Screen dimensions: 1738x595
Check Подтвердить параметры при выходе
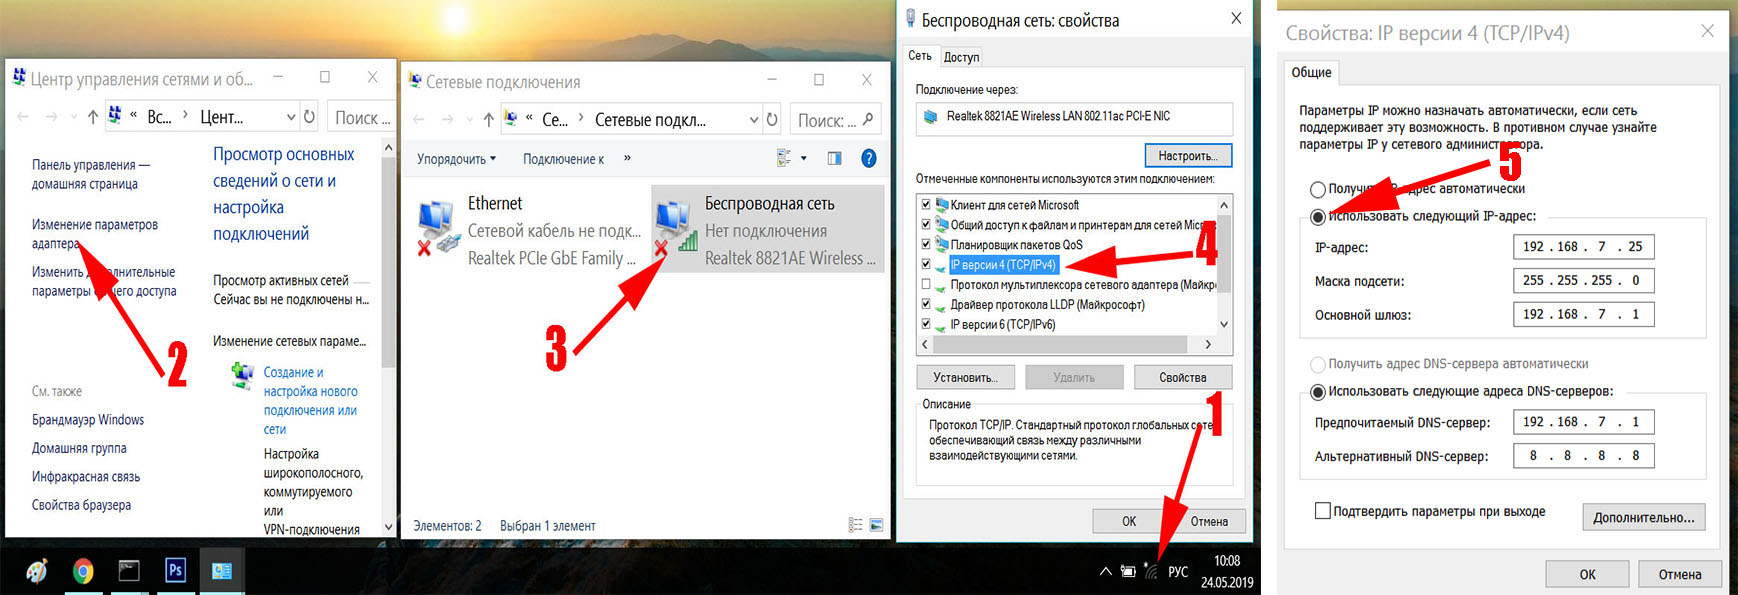coord(1322,511)
